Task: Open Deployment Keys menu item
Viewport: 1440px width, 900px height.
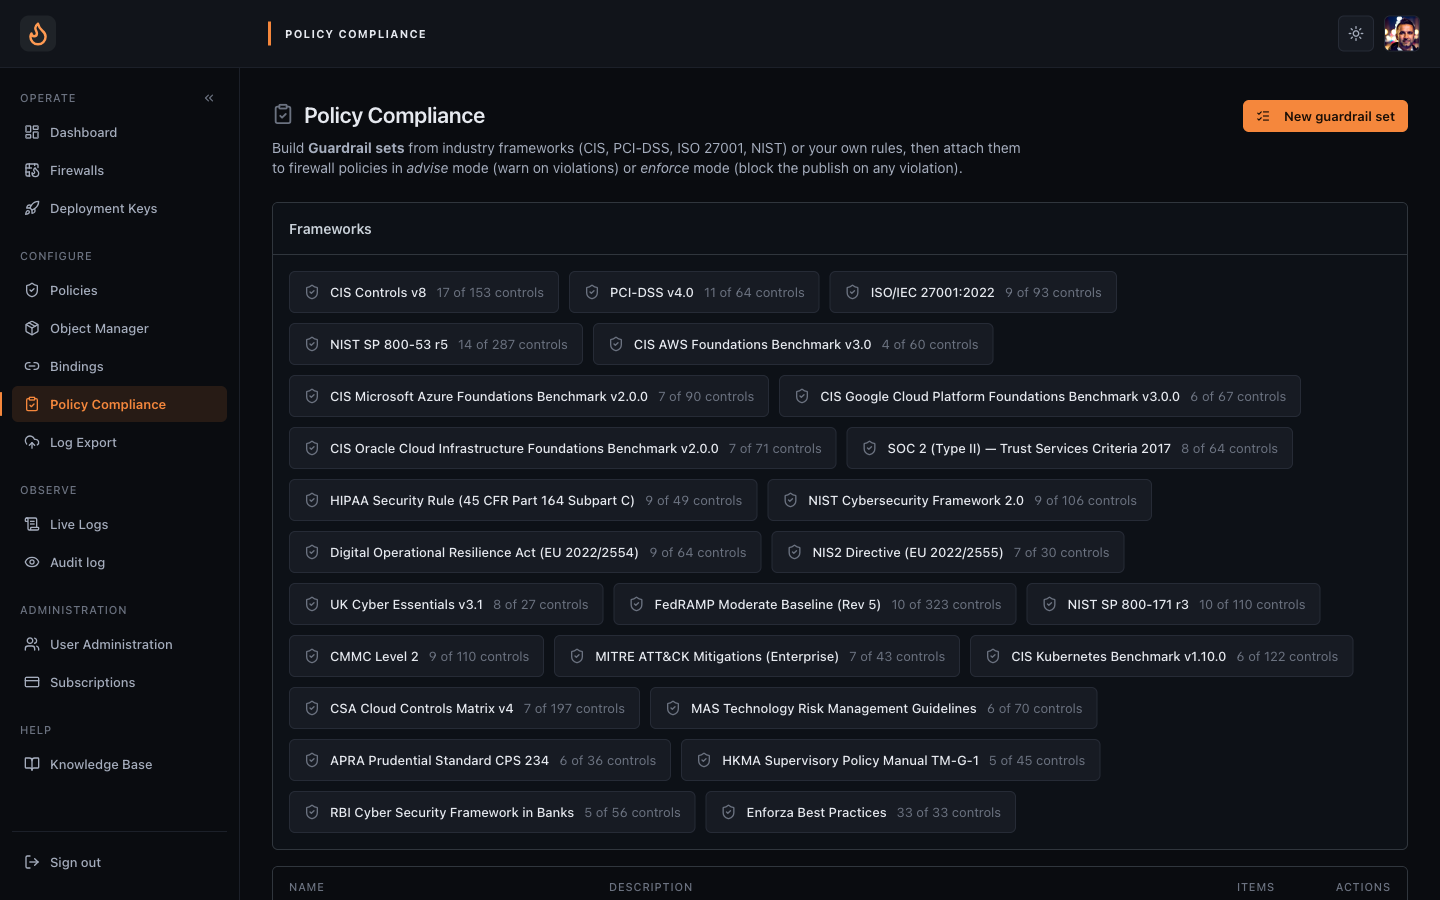Action: point(119,208)
